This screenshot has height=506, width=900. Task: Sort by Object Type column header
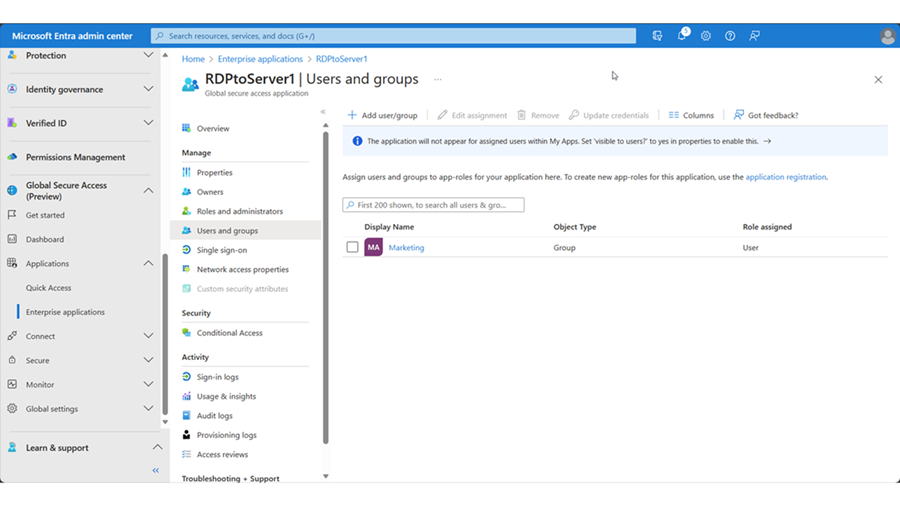click(x=575, y=227)
